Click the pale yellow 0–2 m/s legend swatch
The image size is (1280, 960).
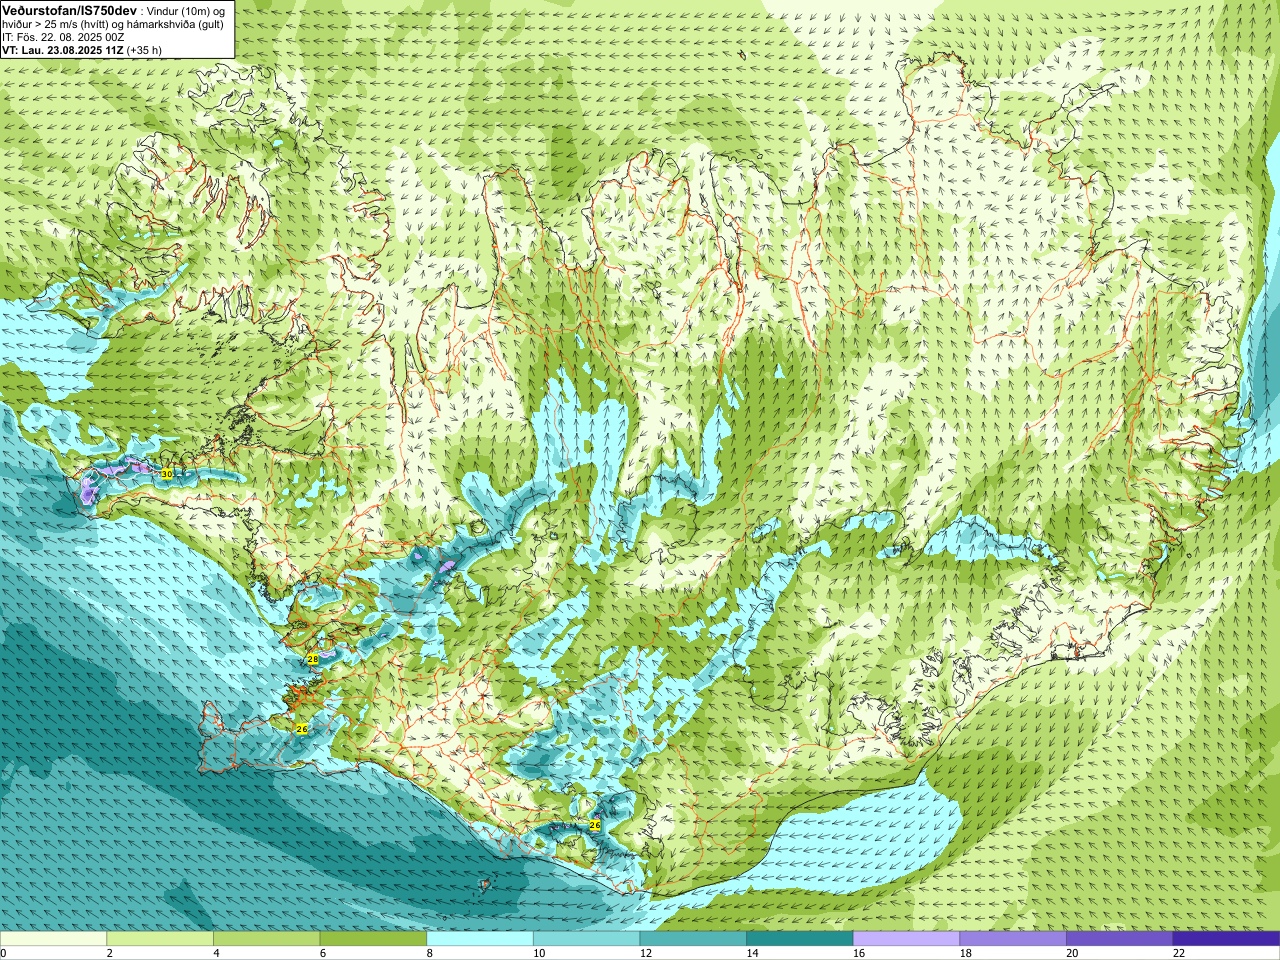click(53, 939)
